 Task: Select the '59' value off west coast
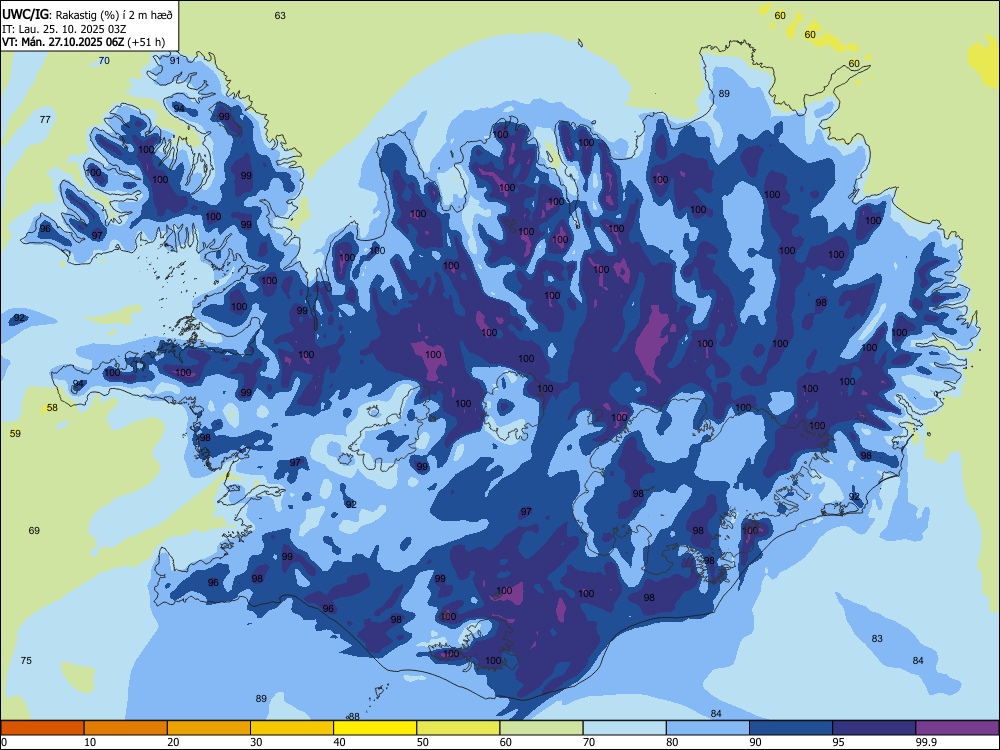(15, 433)
